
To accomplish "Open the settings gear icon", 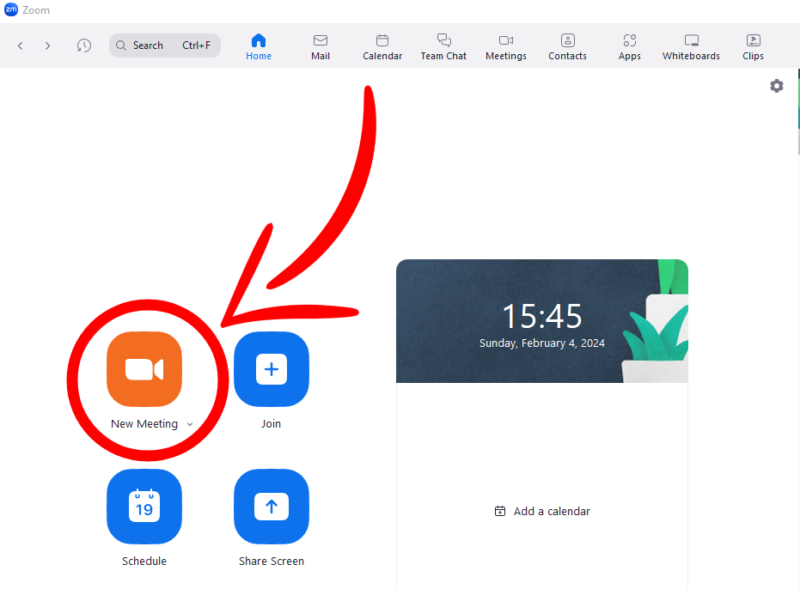I will click(777, 86).
